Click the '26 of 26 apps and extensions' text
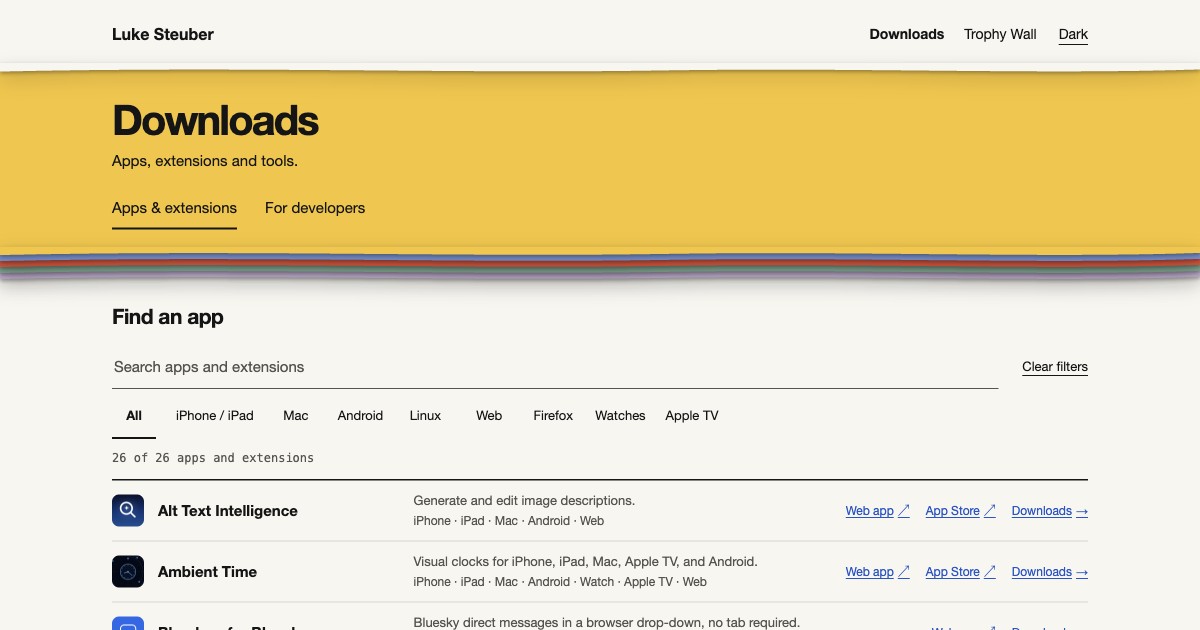 coord(213,457)
